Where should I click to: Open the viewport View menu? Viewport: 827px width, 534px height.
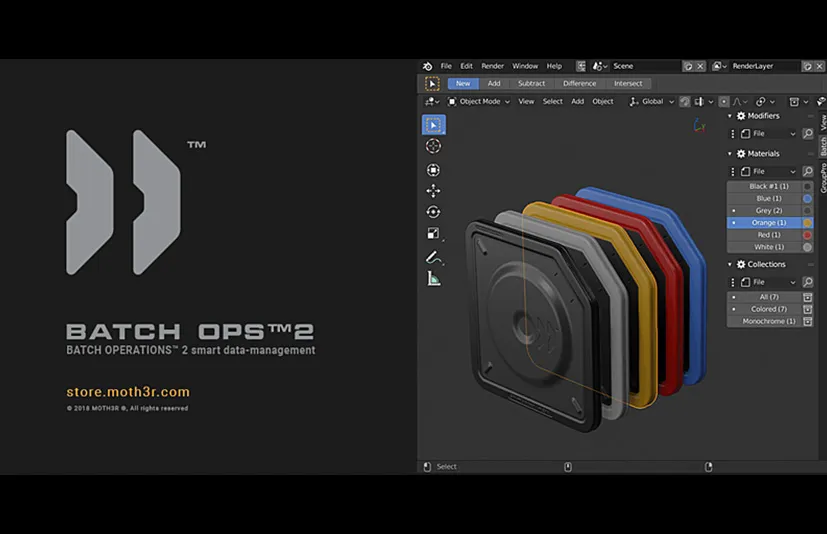pyautogui.click(x=526, y=101)
